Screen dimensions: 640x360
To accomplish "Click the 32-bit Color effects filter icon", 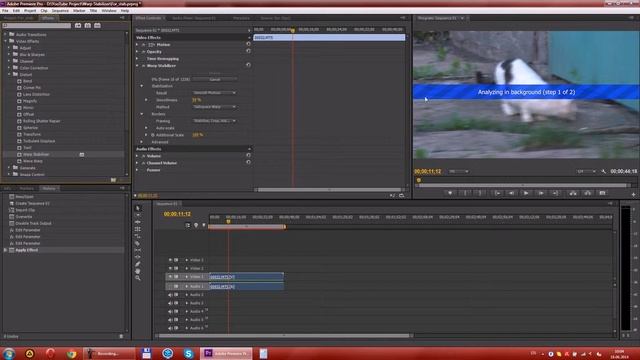I will tap(88, 25).
